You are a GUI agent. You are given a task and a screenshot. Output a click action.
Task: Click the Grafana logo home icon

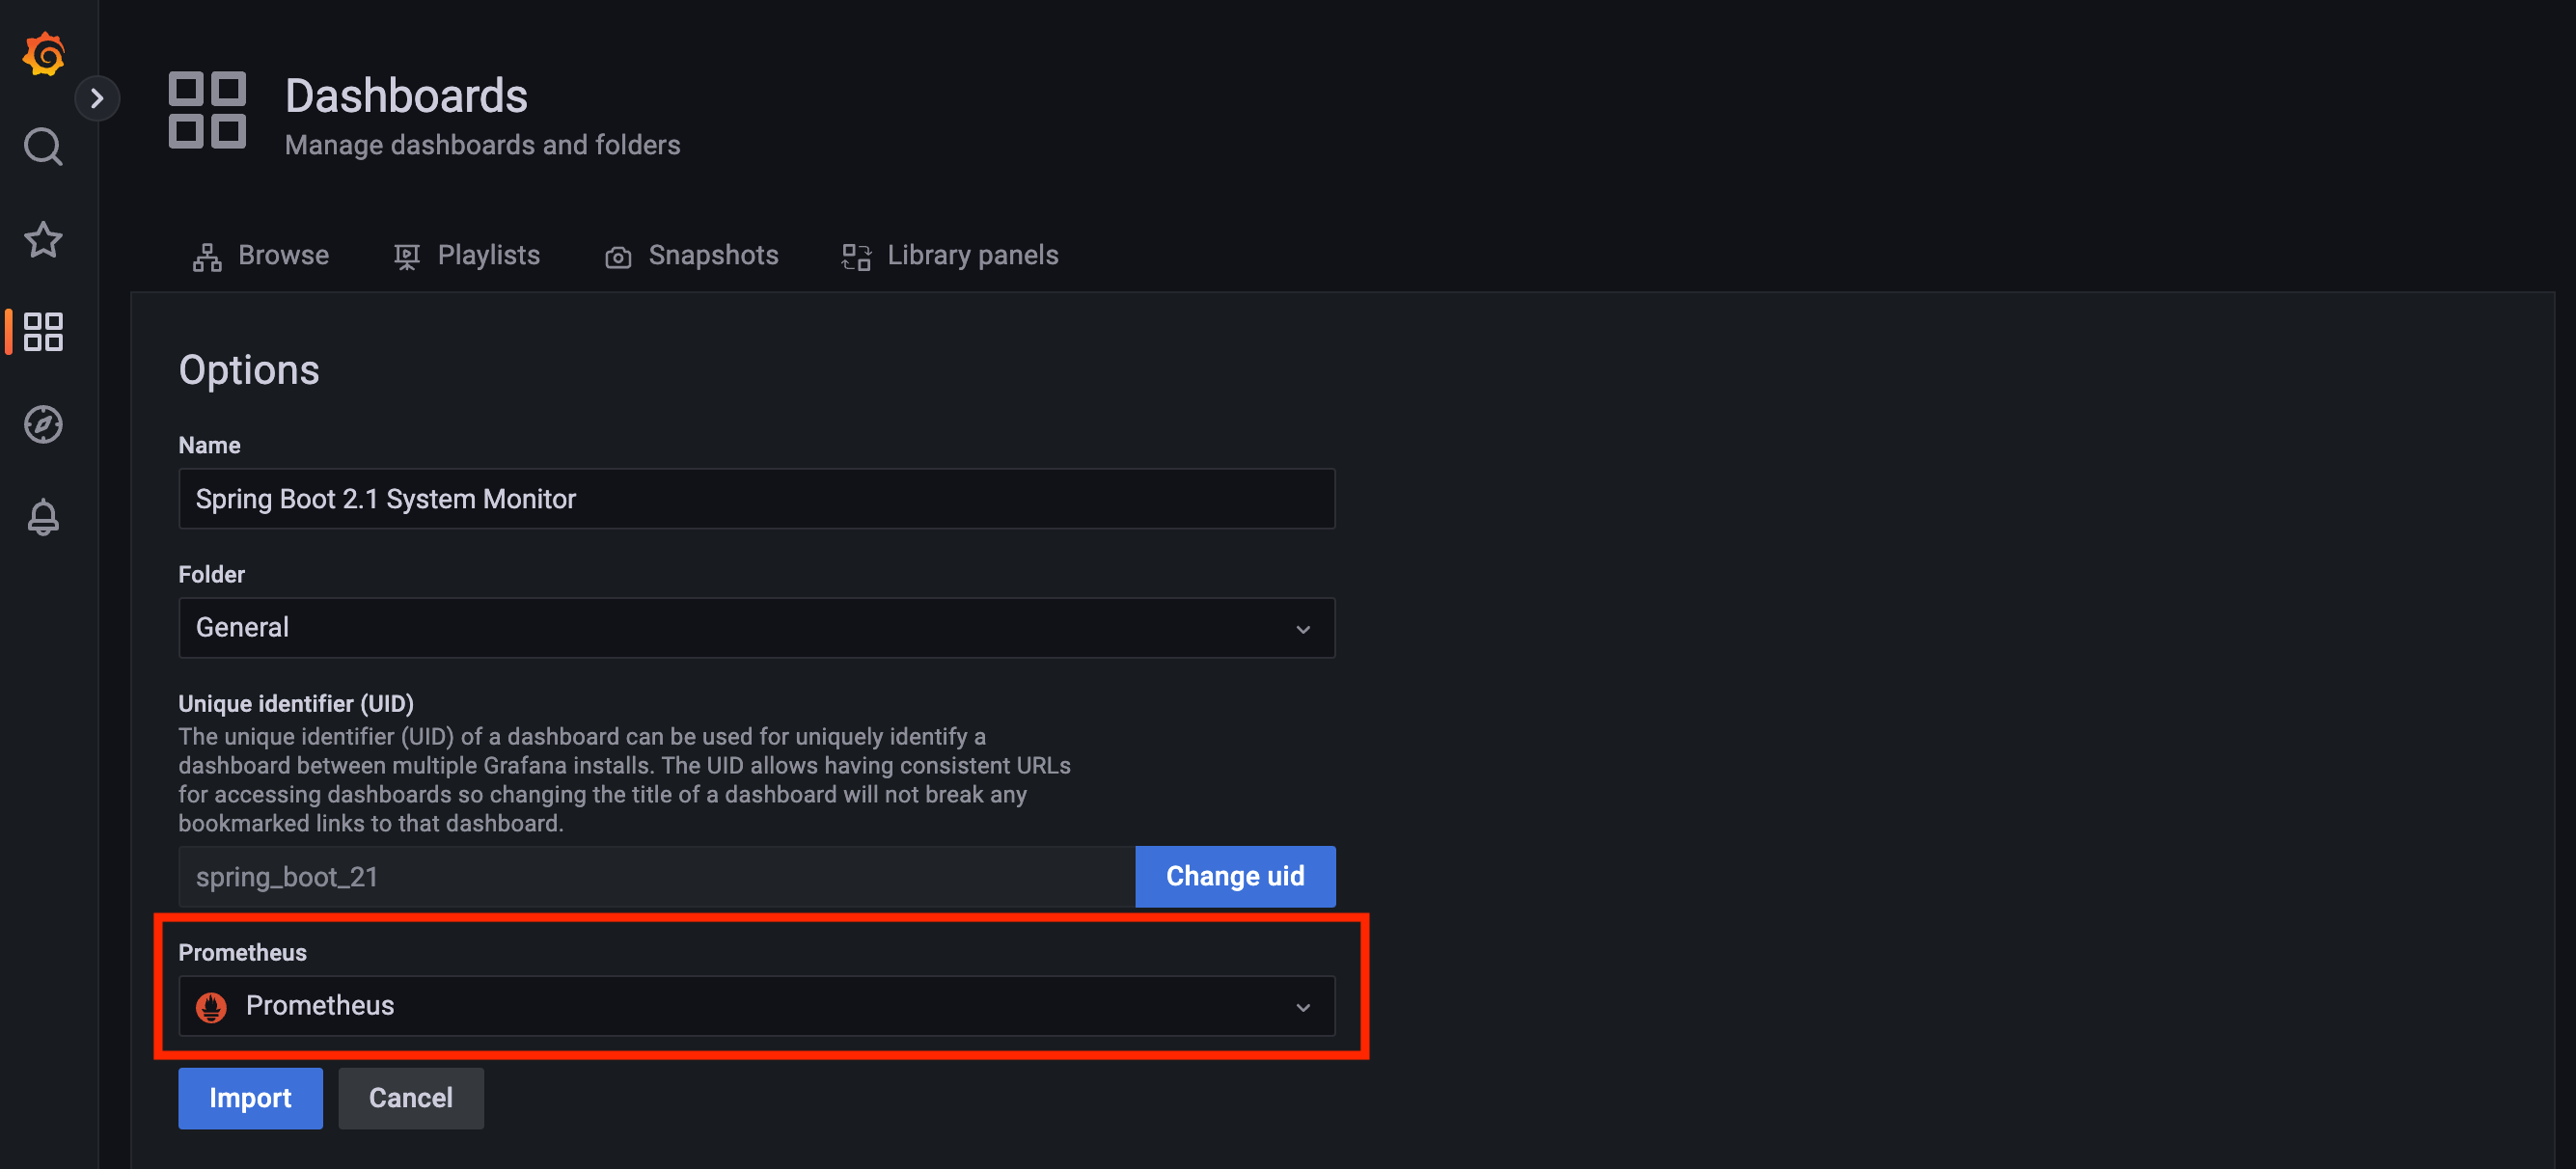pyautogui.click(x=43, y=53)
